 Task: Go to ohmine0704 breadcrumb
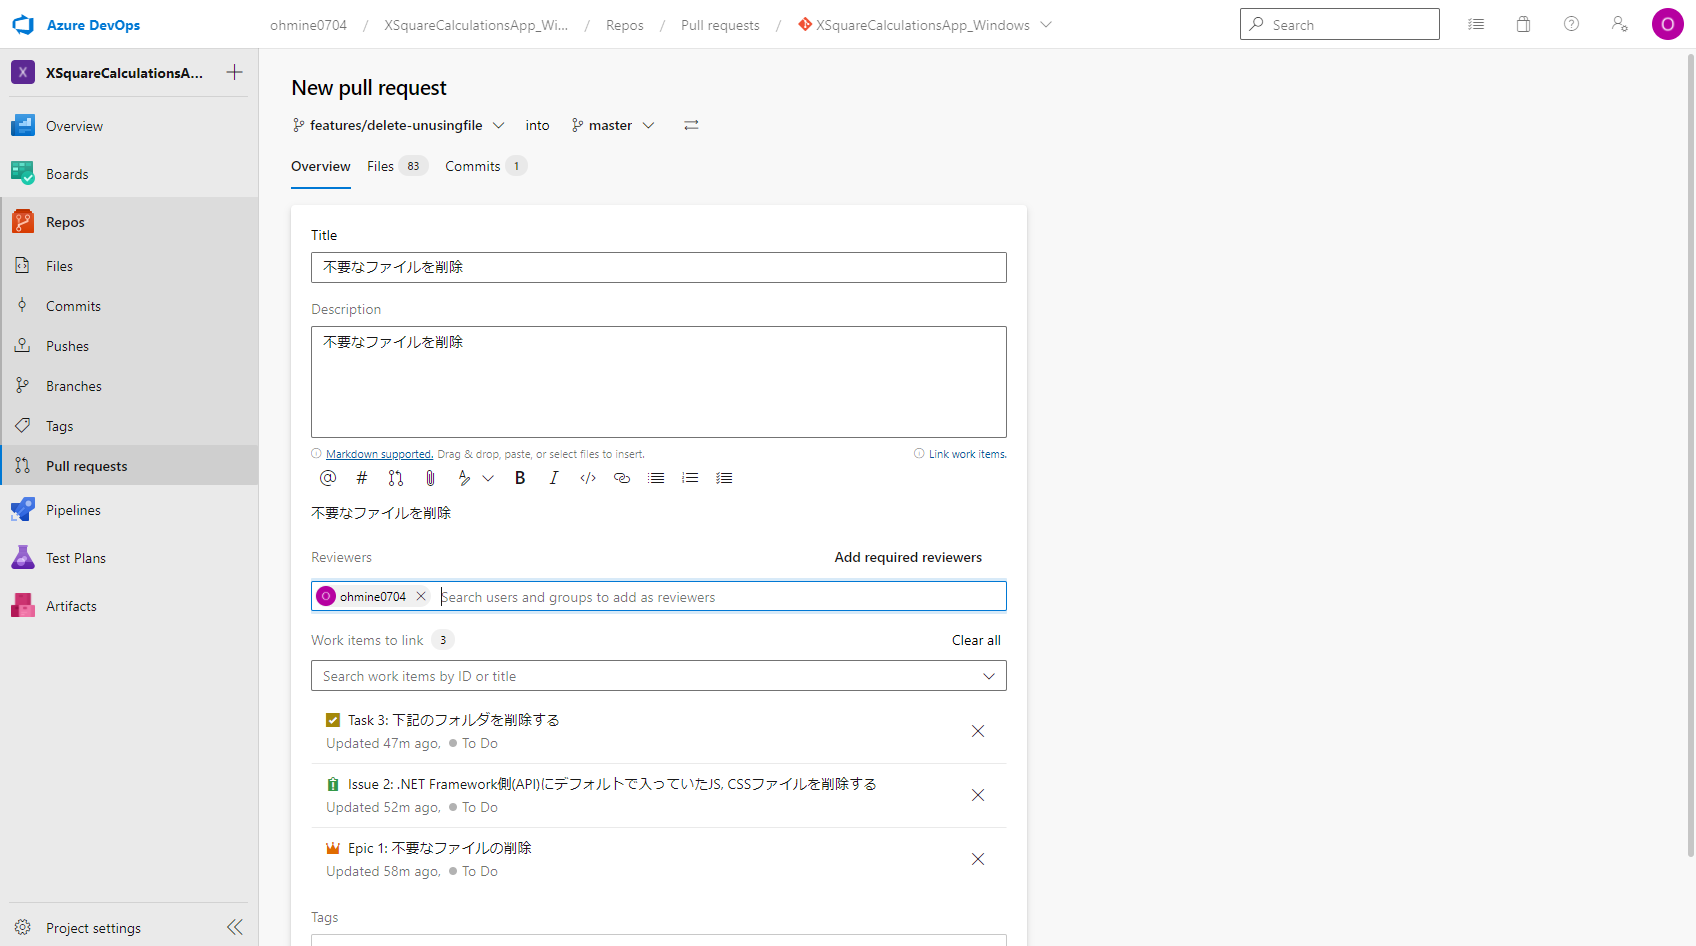point(308,25)
